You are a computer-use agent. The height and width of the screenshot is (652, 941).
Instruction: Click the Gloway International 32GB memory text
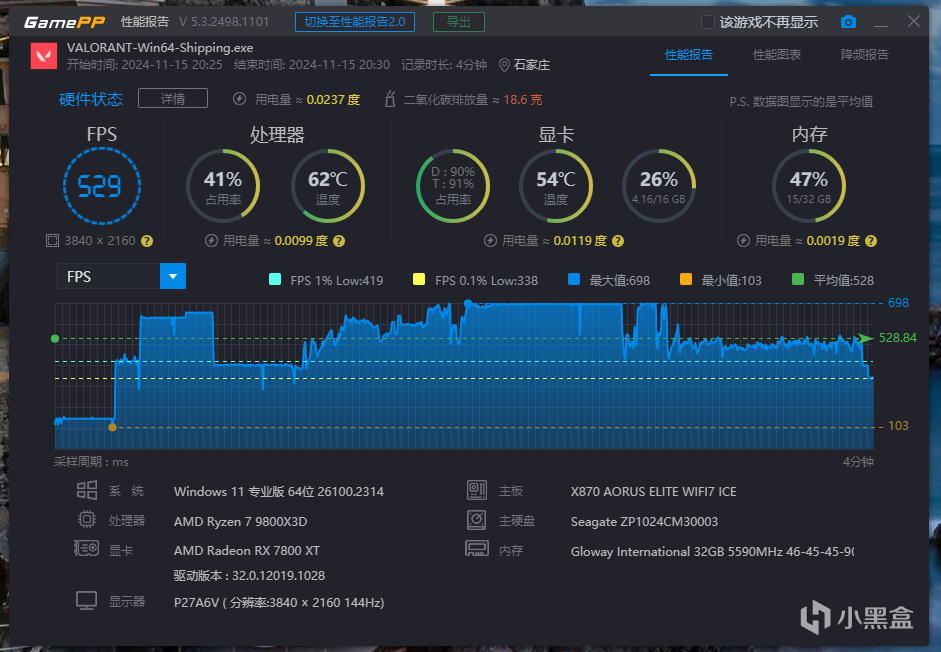[712, 551]
